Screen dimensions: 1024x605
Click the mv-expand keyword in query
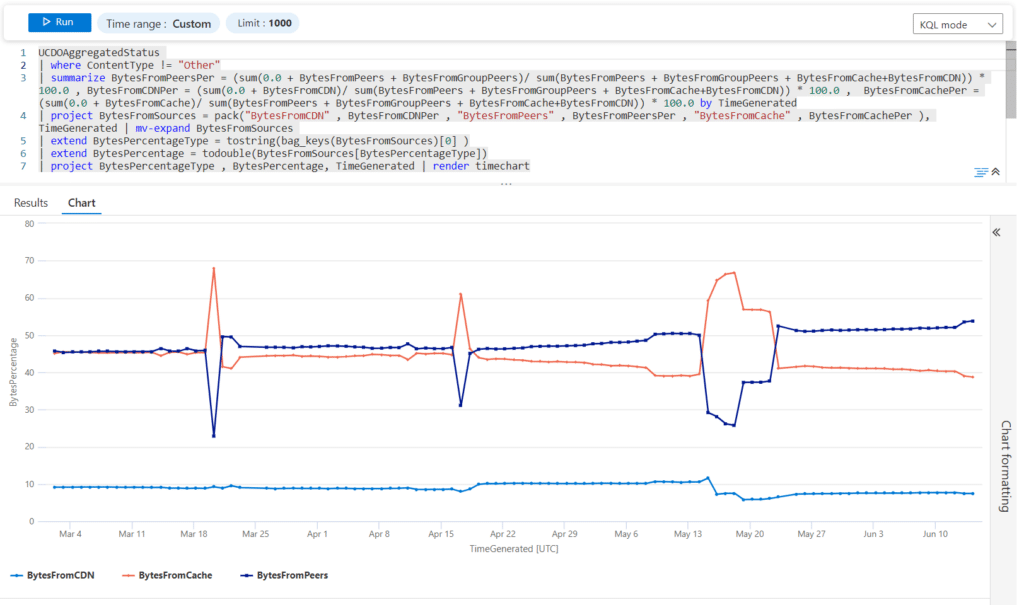163,128
